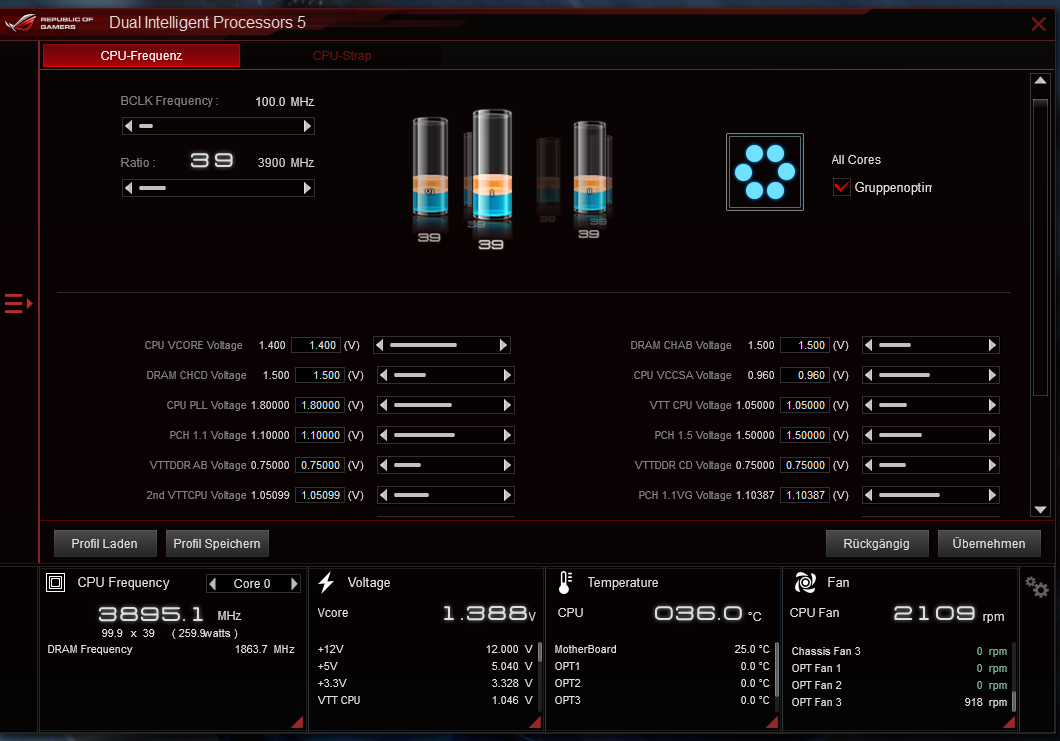The width and height of the screenshot is (1060, 741).
Task: Decrease CPU VCORE Voltage with left arrow
Action: point(380,345)
